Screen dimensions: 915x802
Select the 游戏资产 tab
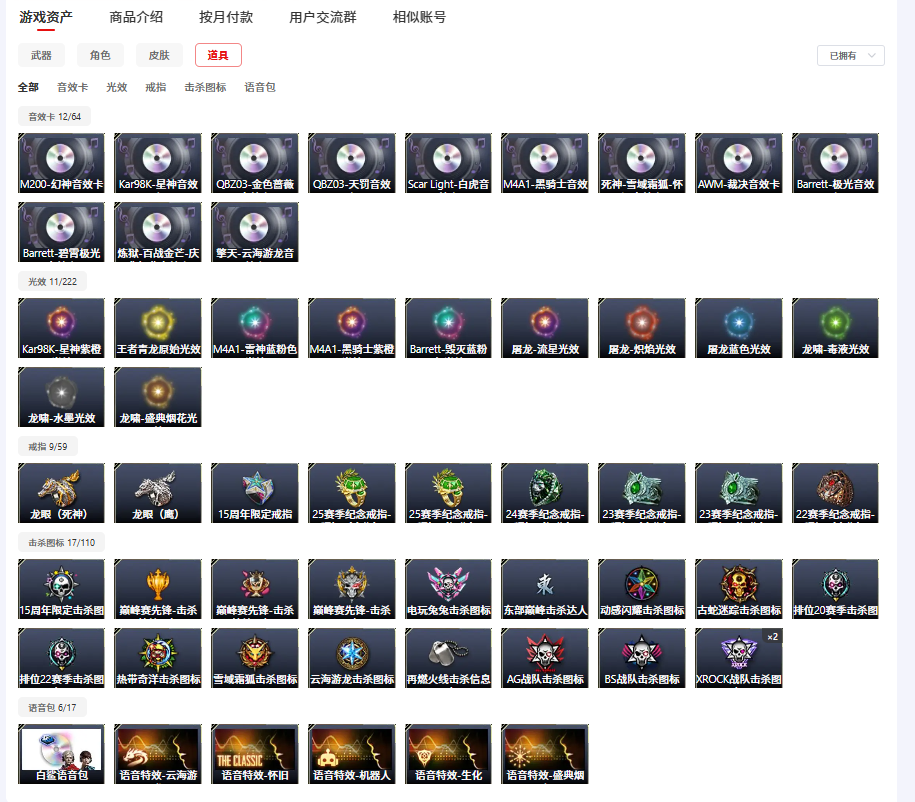point(46,18)
